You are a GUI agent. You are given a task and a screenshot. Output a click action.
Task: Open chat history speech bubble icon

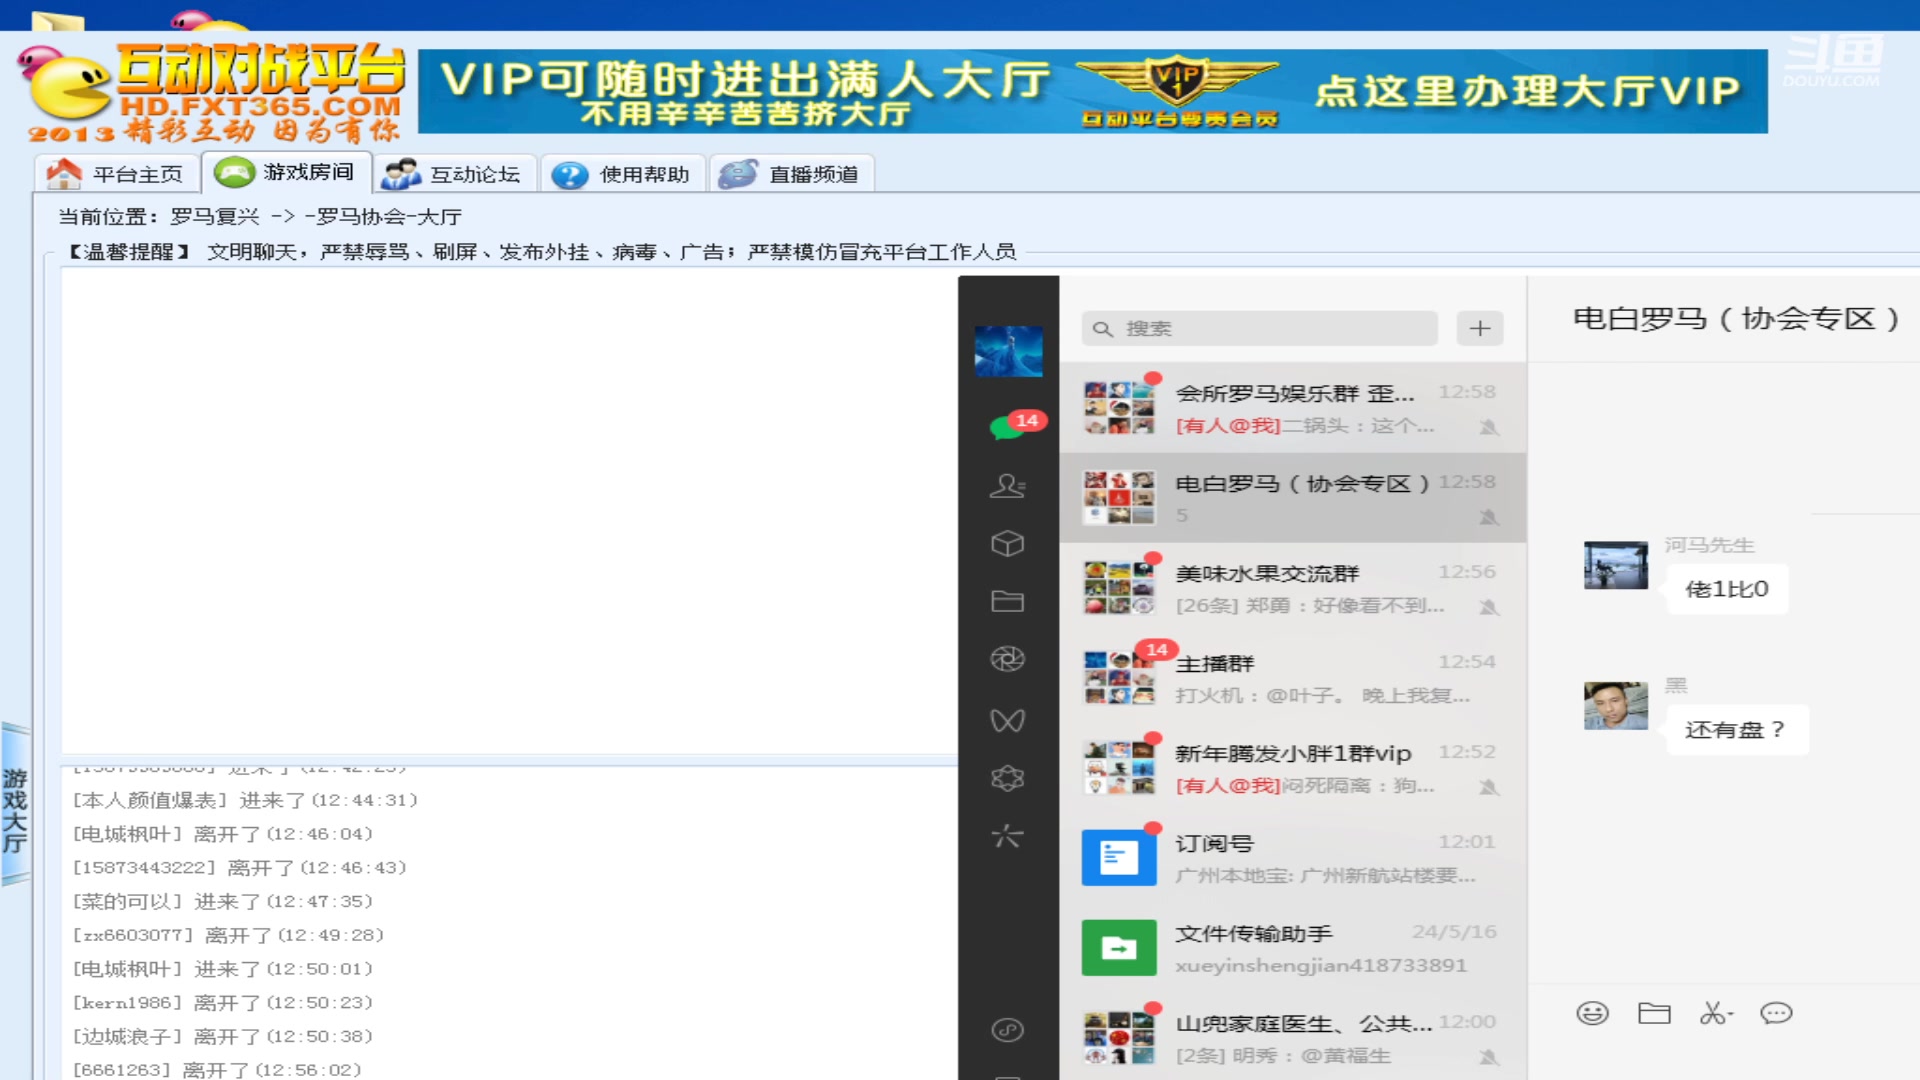1777,1013
